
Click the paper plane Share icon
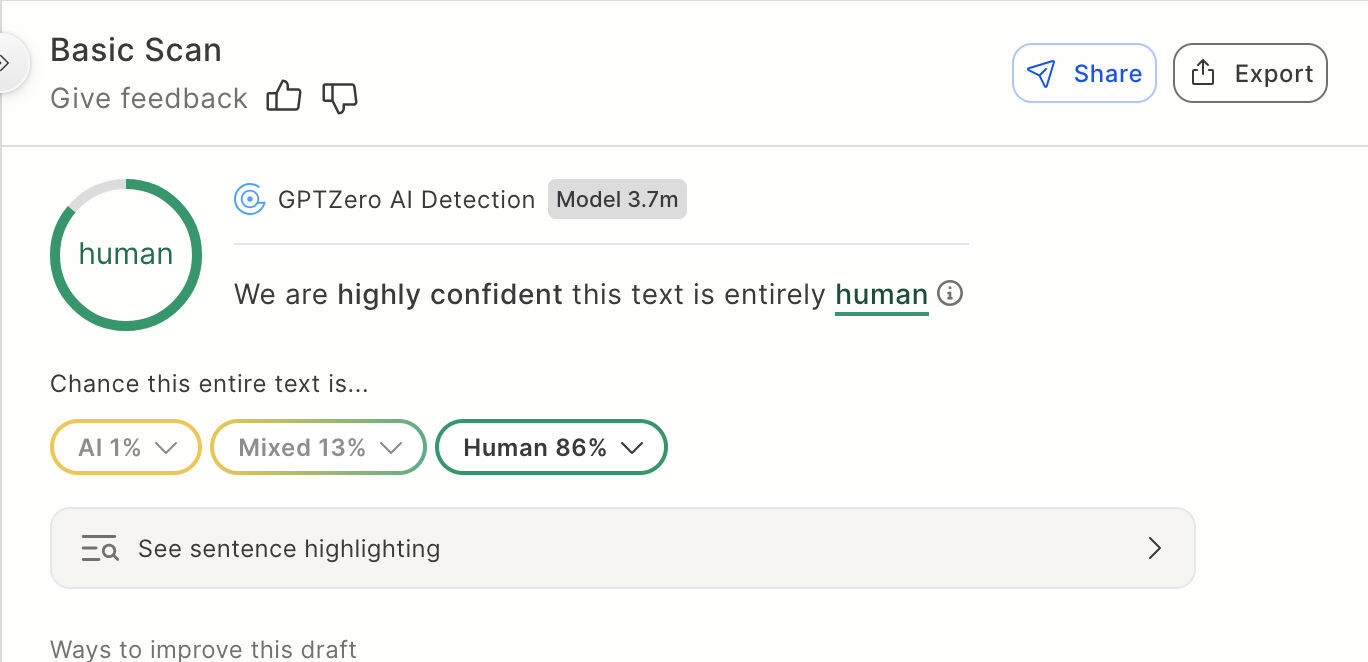[x=1042, y=73]
